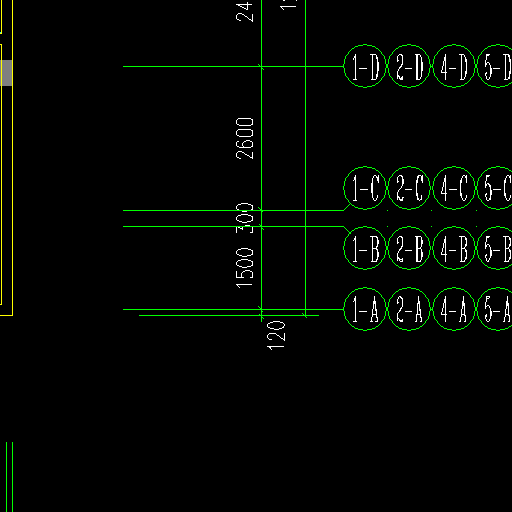This screenshot has width=512, height=512.
Task: Select the gray block on yellow wall
Action: (x=6, y=73)
